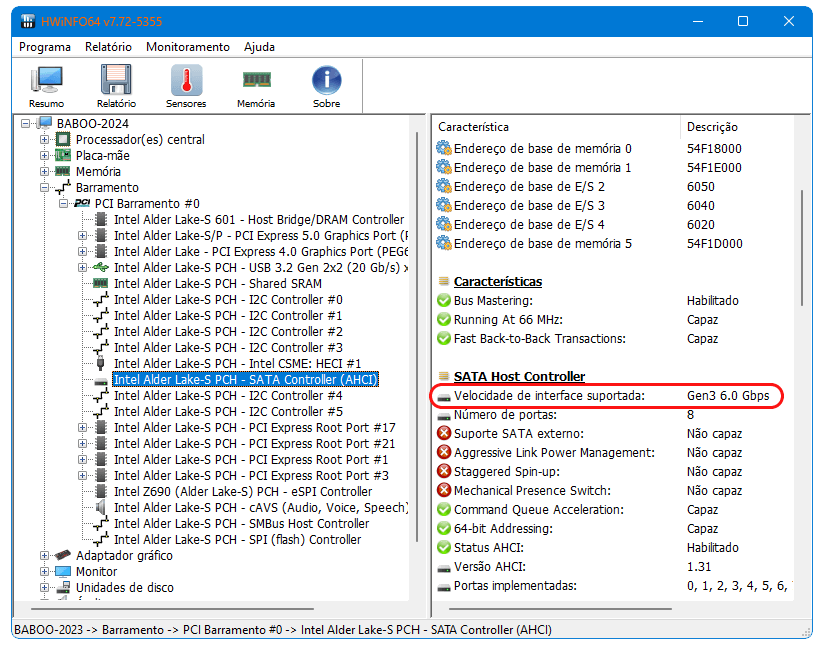This screenshot has width=819, height=651.
Task: Click the USB icon beside USB 3.2 Gen 2x2
Action: pyautogui.click(x=100, y=268)
